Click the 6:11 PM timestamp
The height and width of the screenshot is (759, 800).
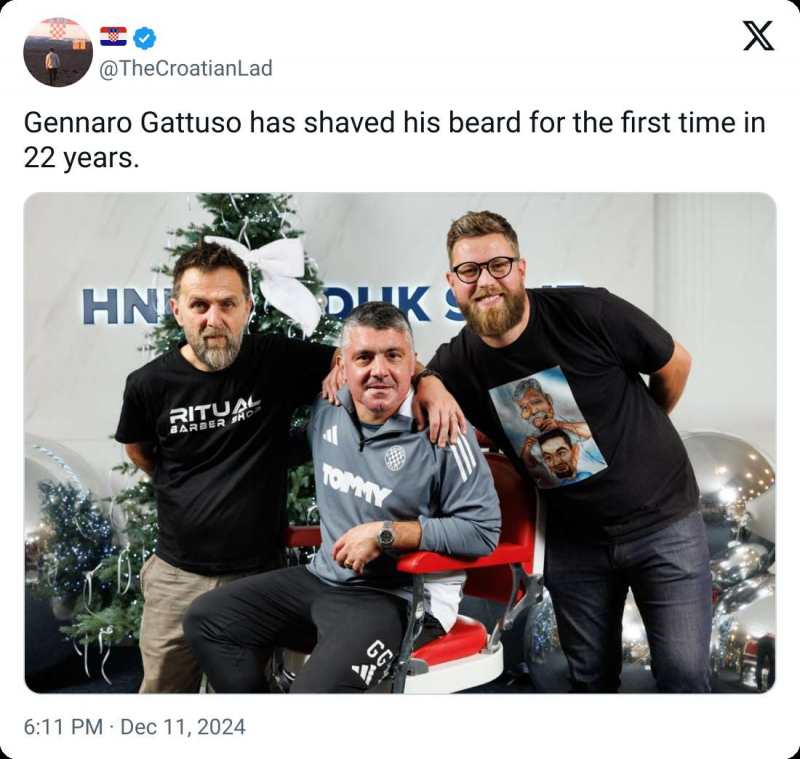tap(63, 727)
